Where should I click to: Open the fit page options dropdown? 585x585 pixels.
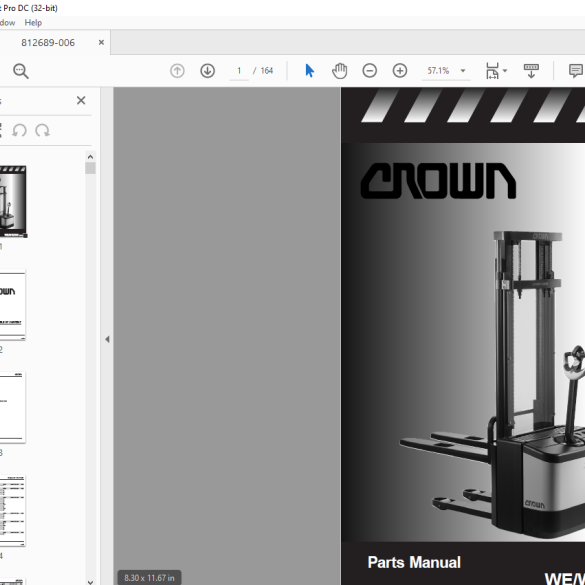coord(497,71)
